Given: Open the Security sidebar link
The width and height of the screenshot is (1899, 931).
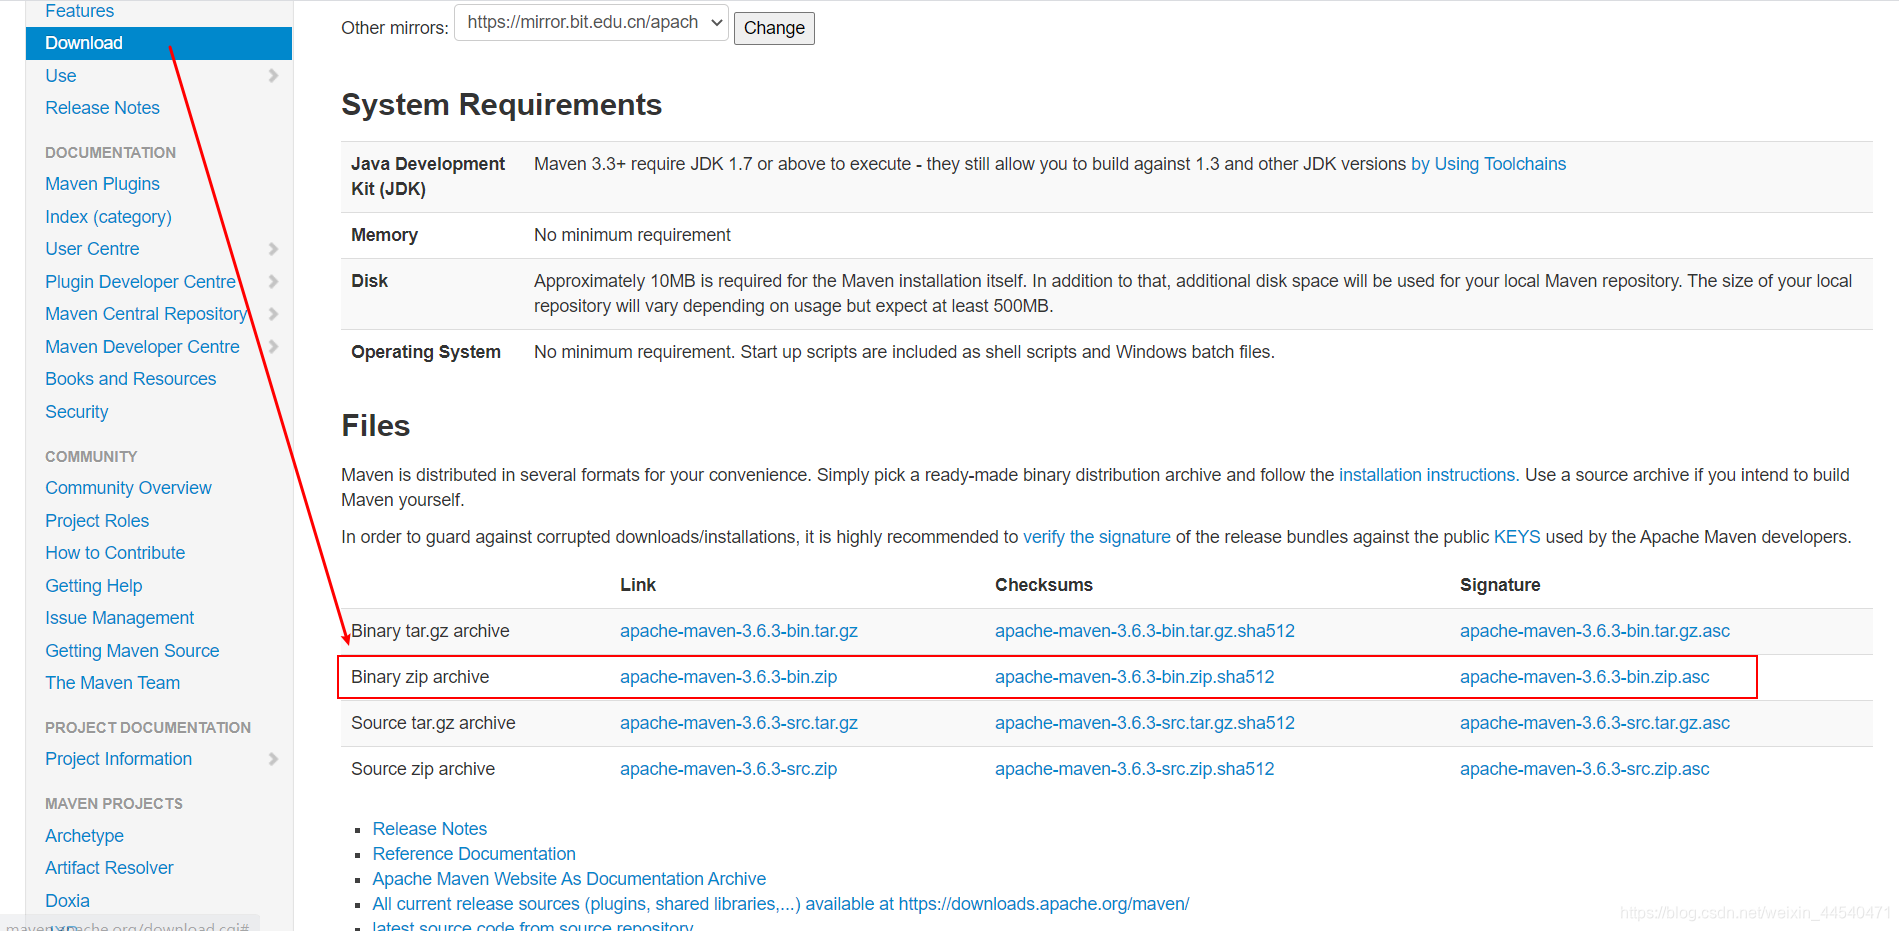Looking at the screenshot, I should [x=76, y=412].
